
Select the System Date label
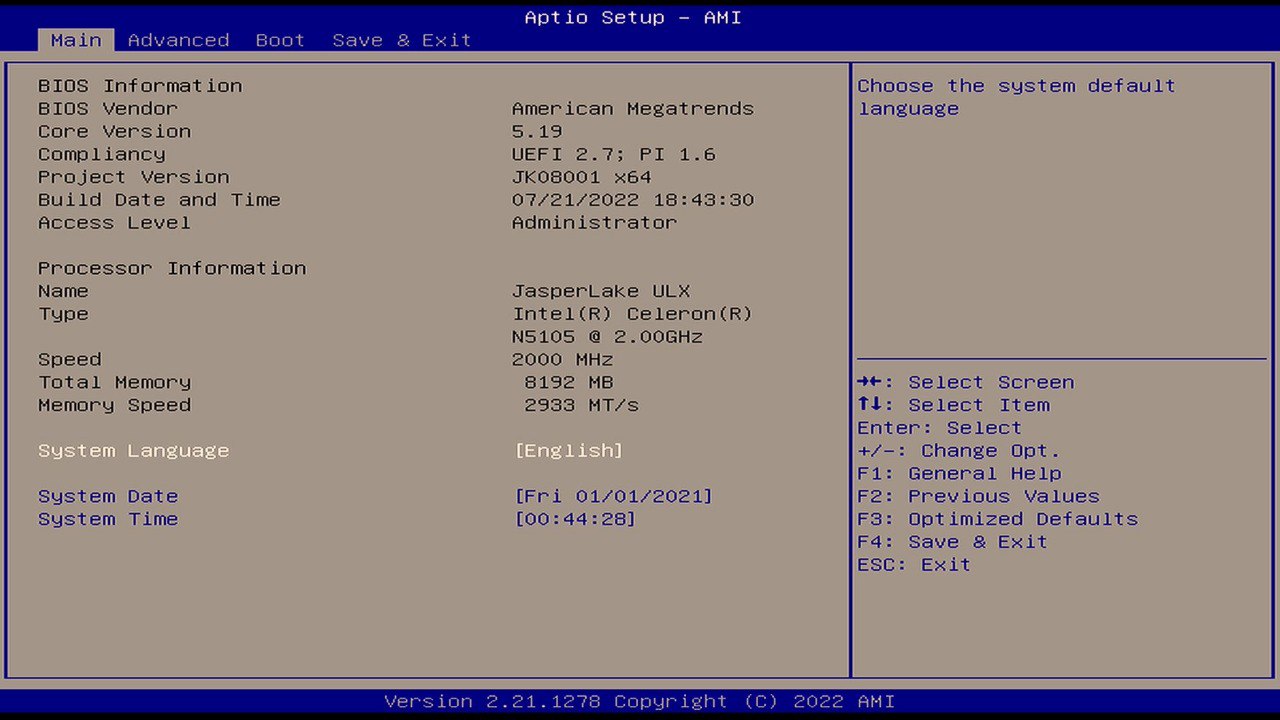click(x=108, y=496)
